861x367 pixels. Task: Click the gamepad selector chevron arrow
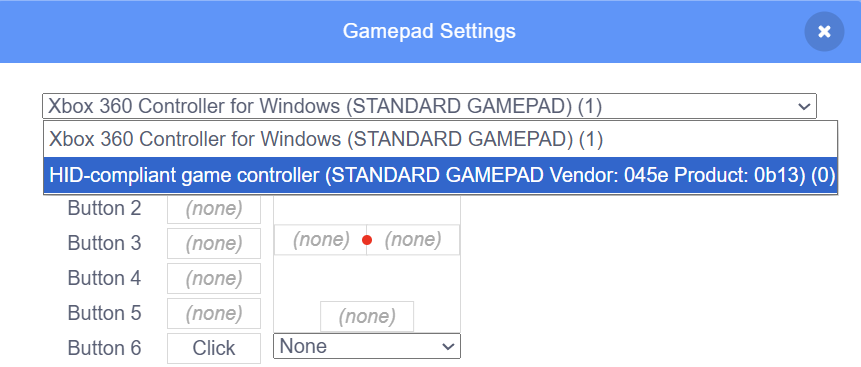click(x=804, y=106)
